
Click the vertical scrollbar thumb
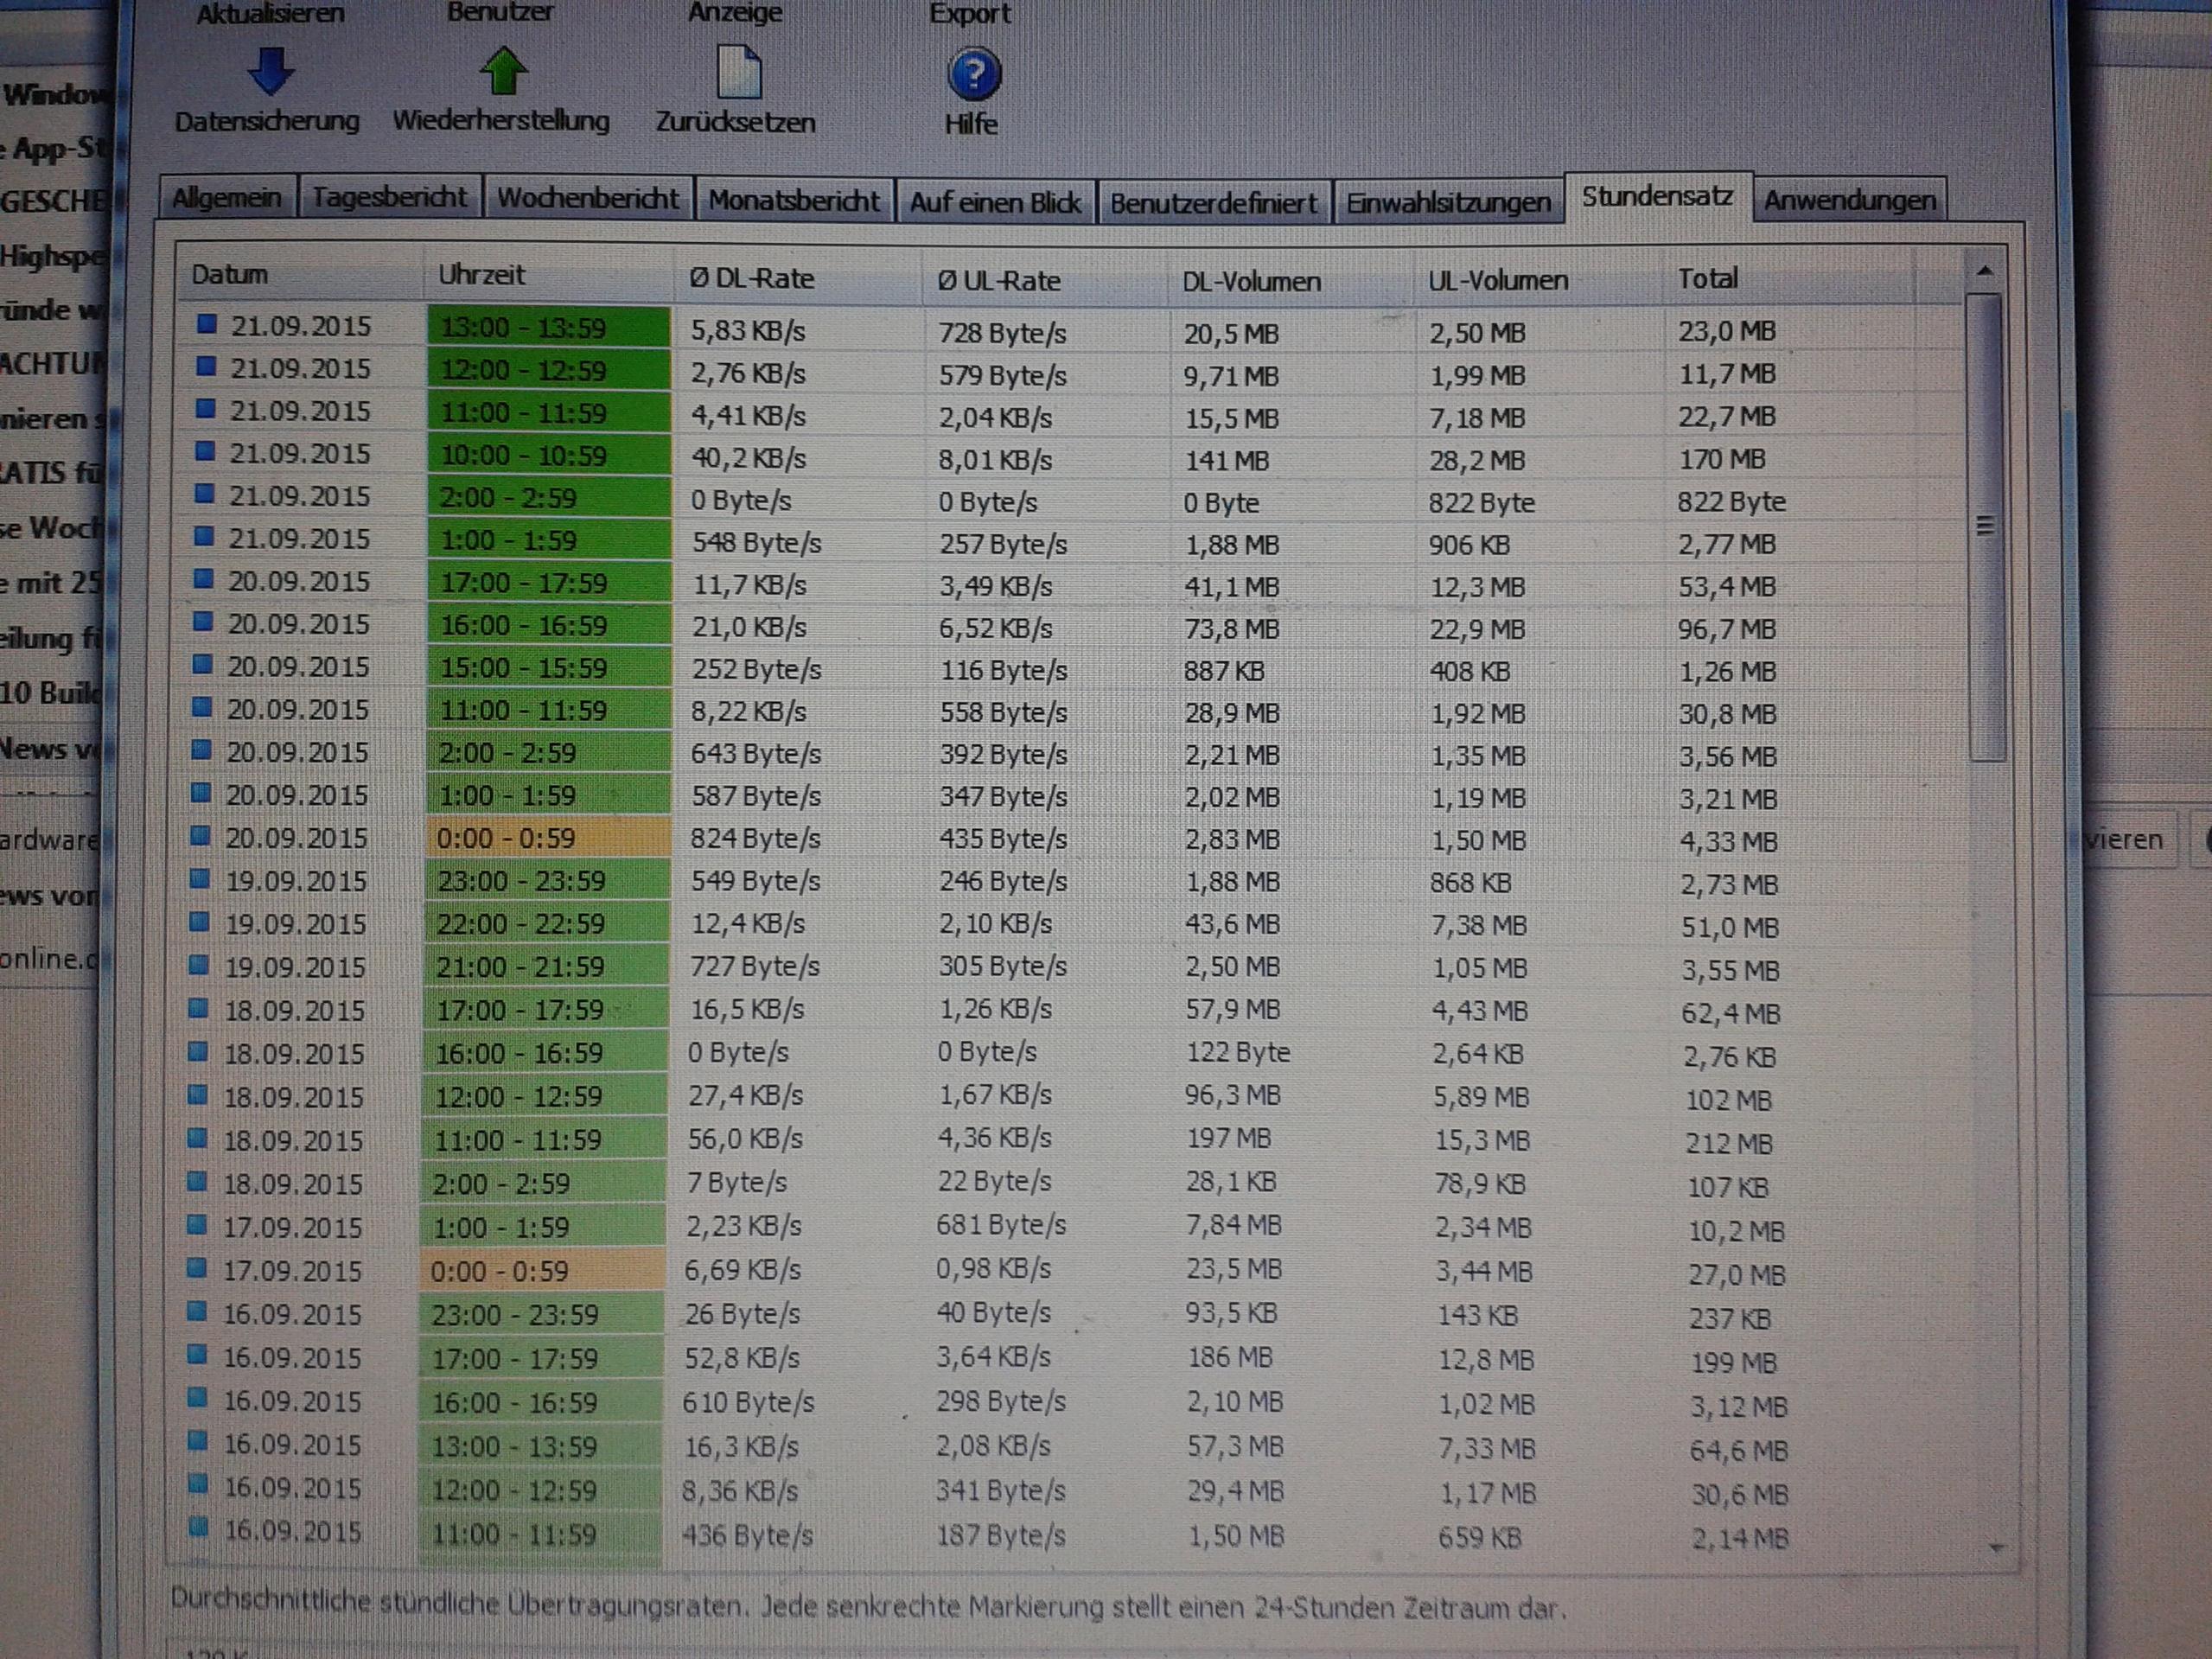click(1986, 525)
